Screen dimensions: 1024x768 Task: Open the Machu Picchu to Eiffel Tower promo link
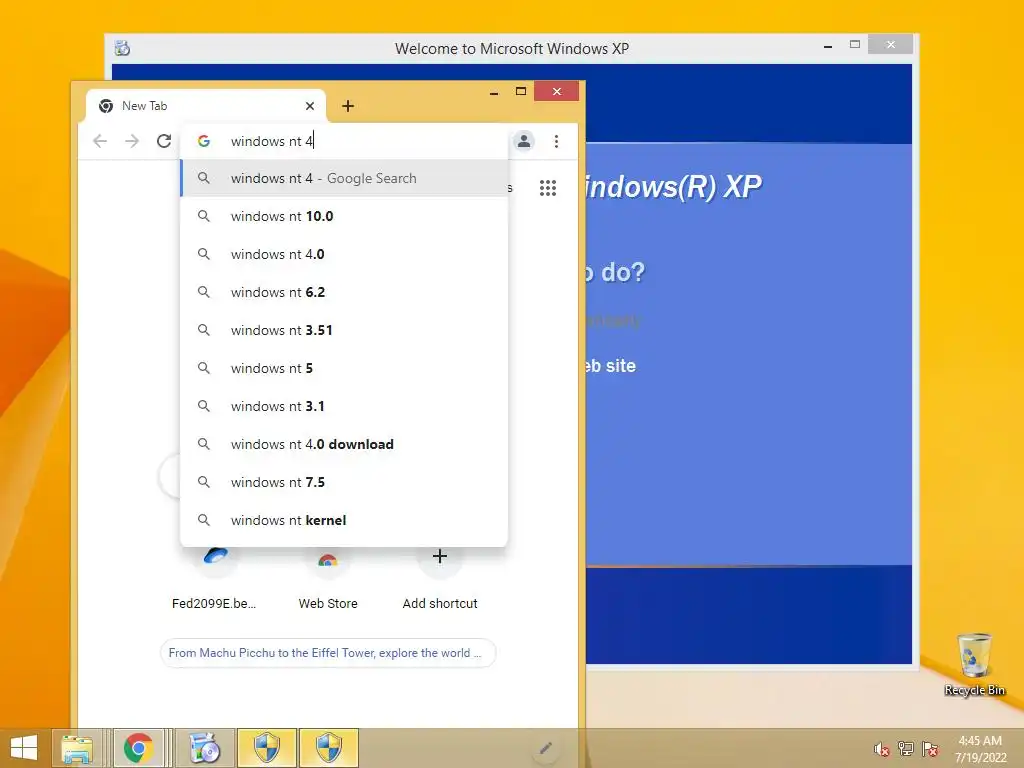coord(328,653)
